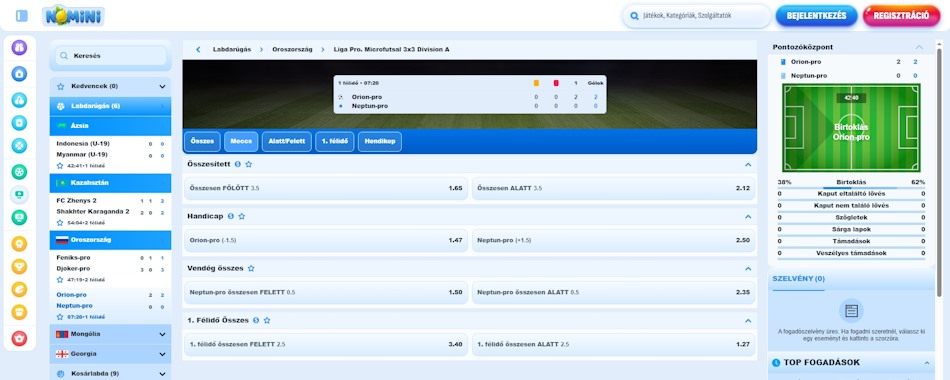Favorite the Feniks-pro vs Djoker-pro star
Image resolution: width=950 pixels, height=380 pixels.
click(60, 280)
